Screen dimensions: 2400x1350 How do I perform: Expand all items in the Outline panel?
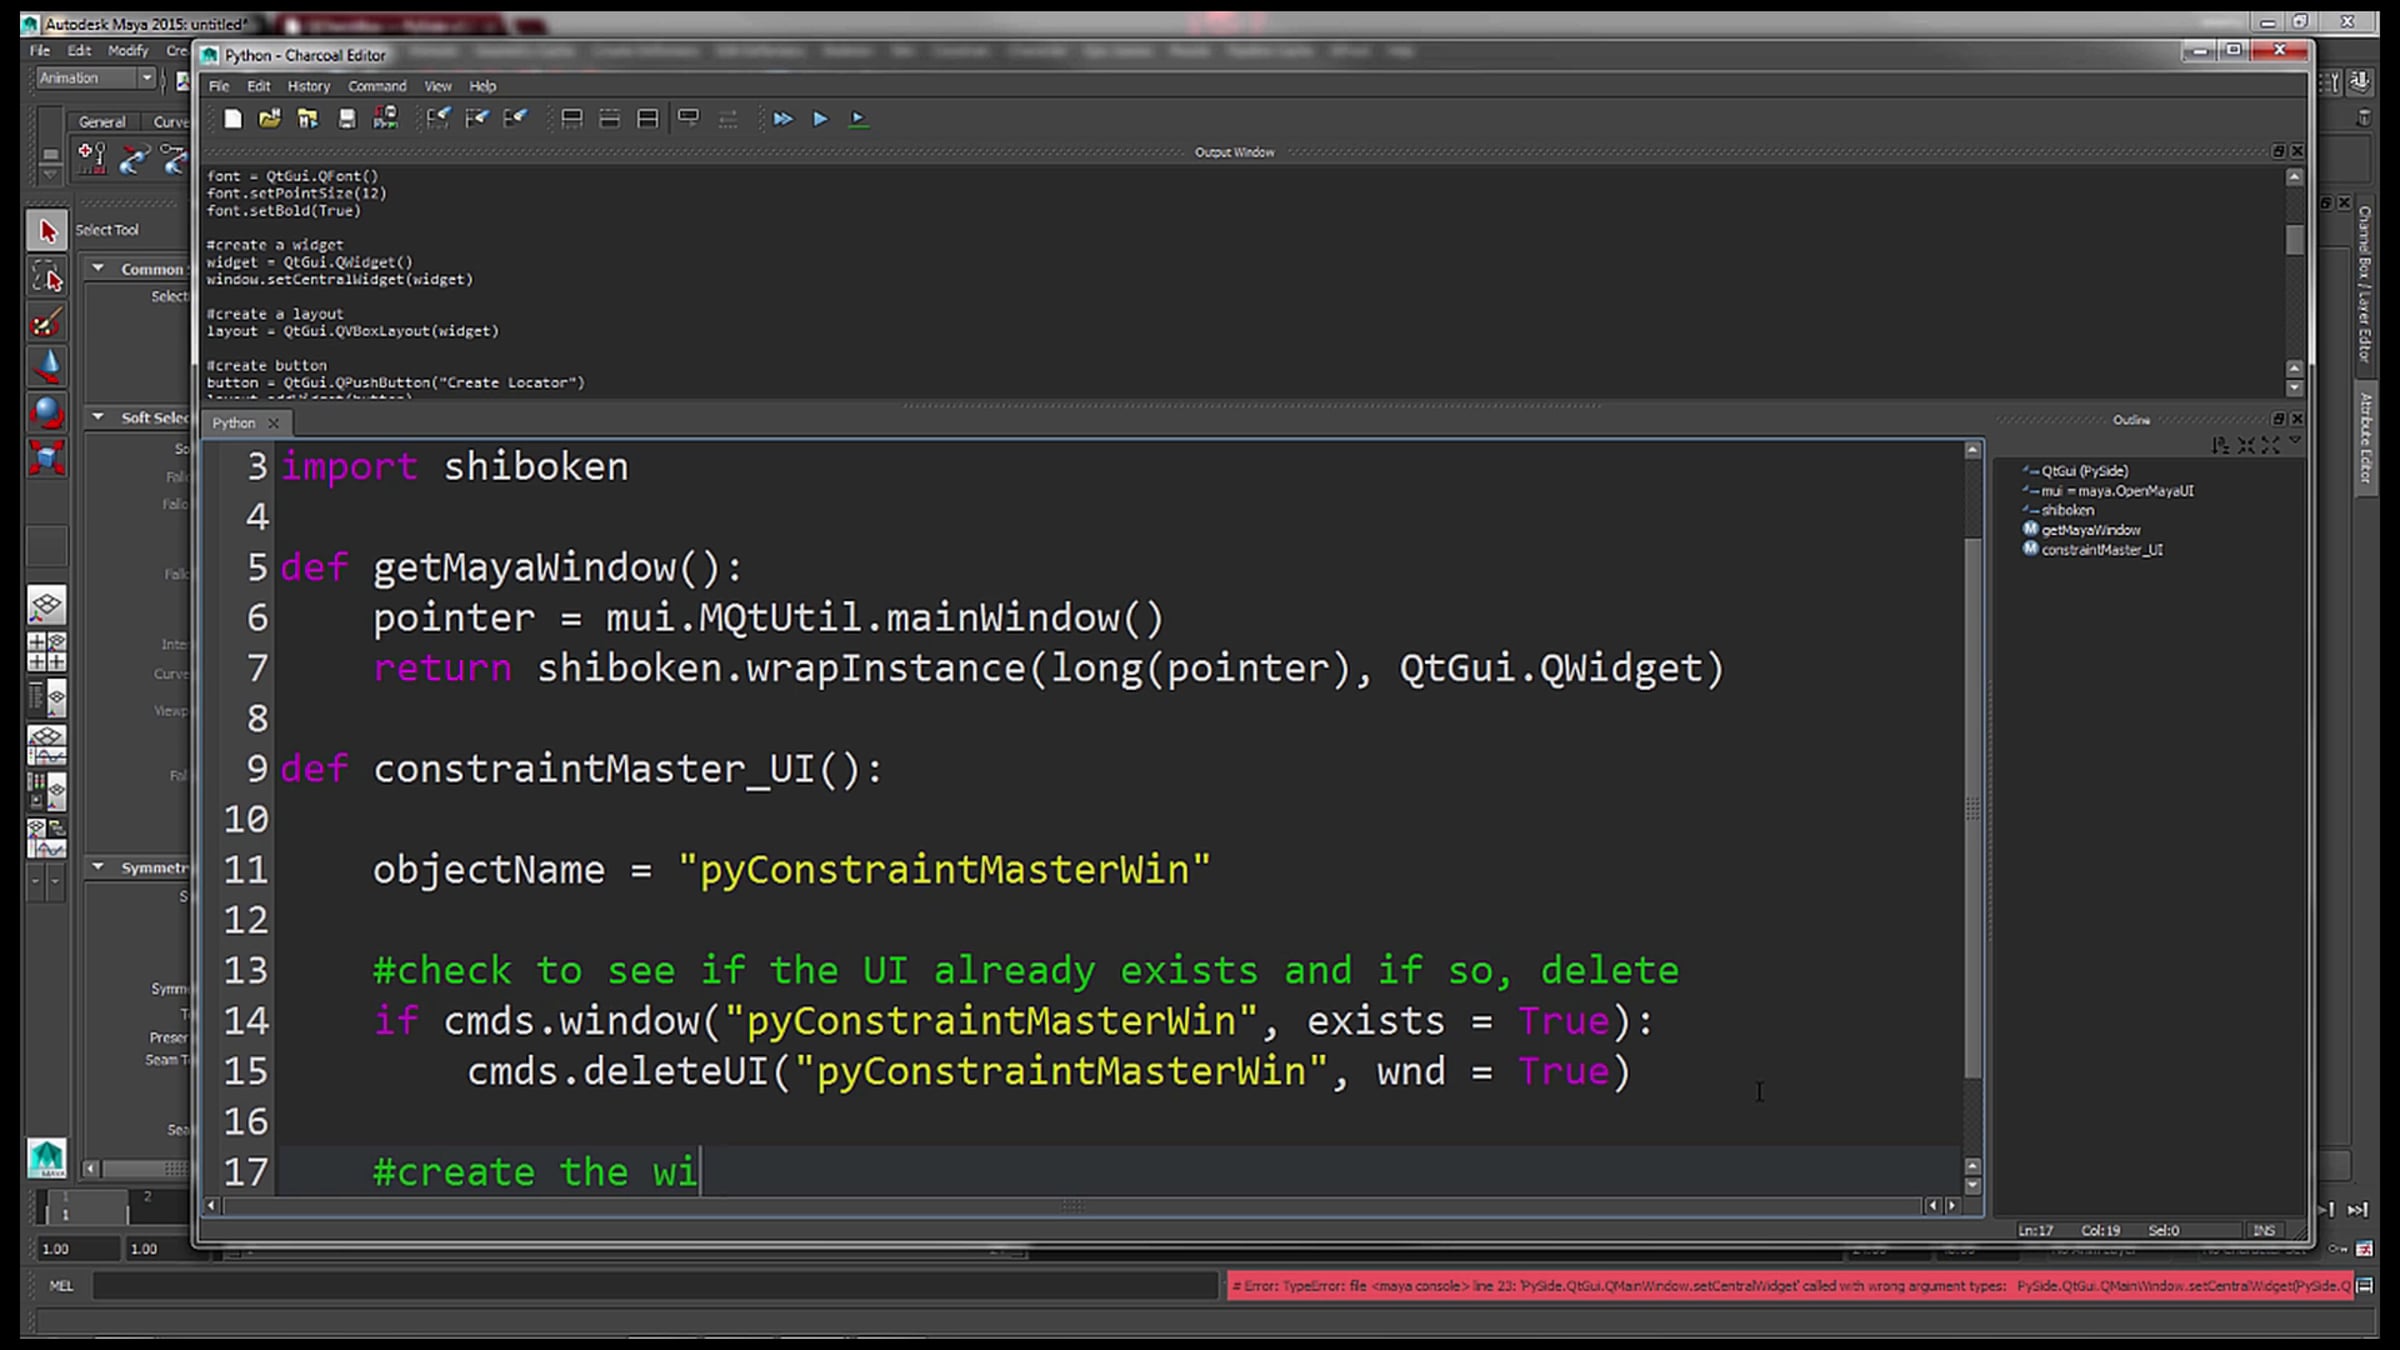[x=2270, y=445]
